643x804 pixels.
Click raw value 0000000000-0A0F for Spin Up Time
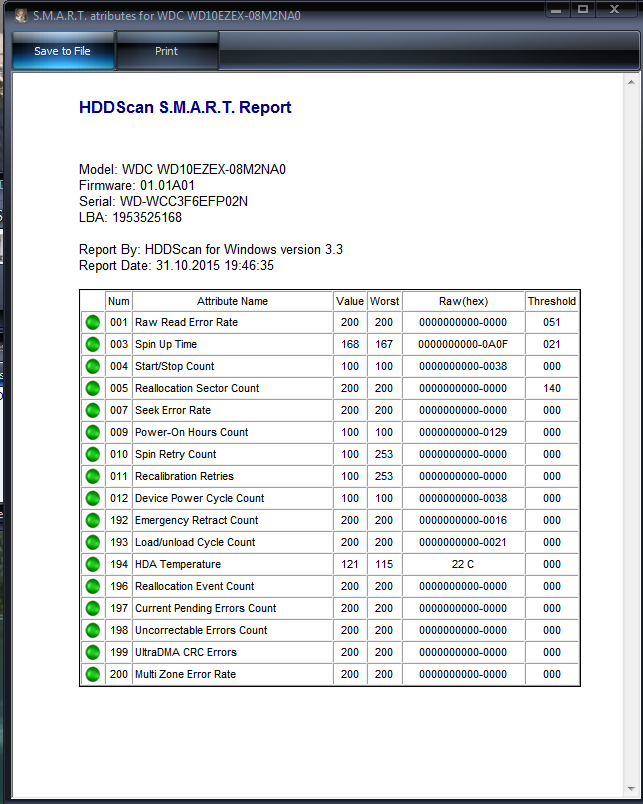click(463, 345)
